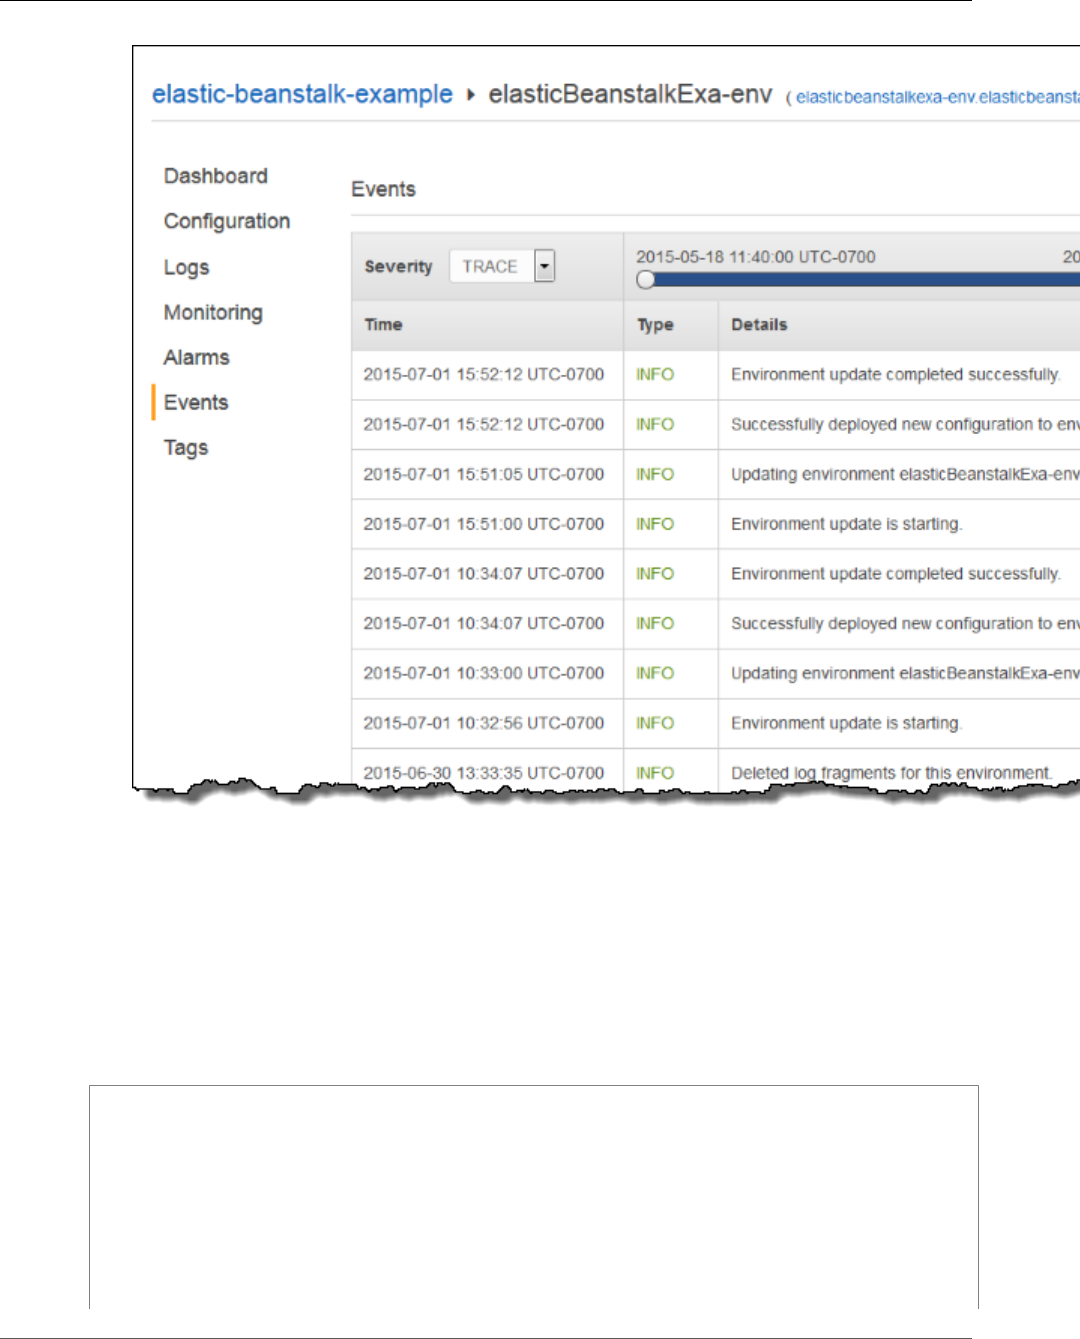Select the 2015-07-01 15:51:05 timestamp
The height and width of the screenshot is (1339, 1080).
[x=484, y=474]
